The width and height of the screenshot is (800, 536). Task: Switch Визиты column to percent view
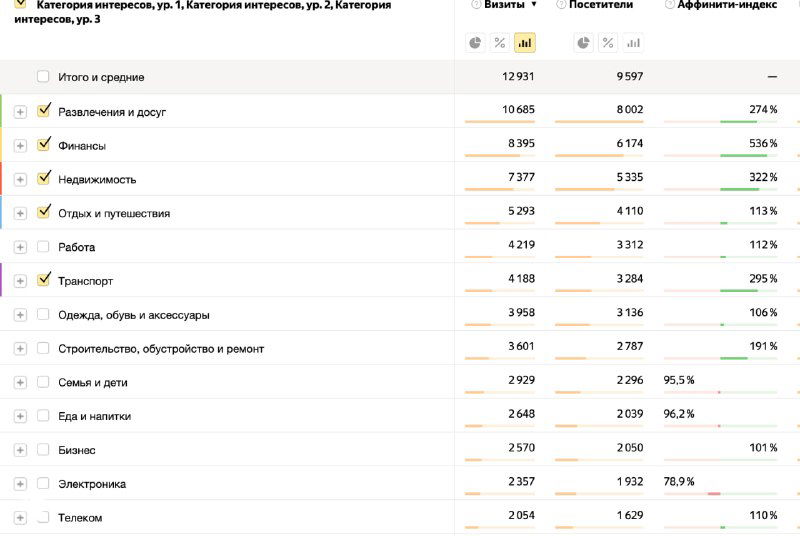pos(500,43)
